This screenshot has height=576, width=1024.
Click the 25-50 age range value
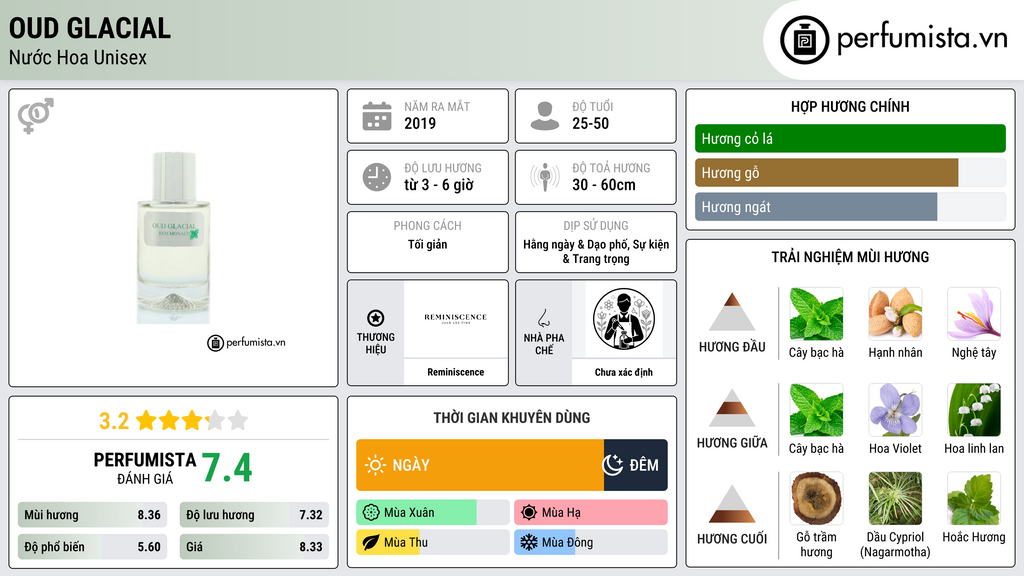tap(590, 123)
